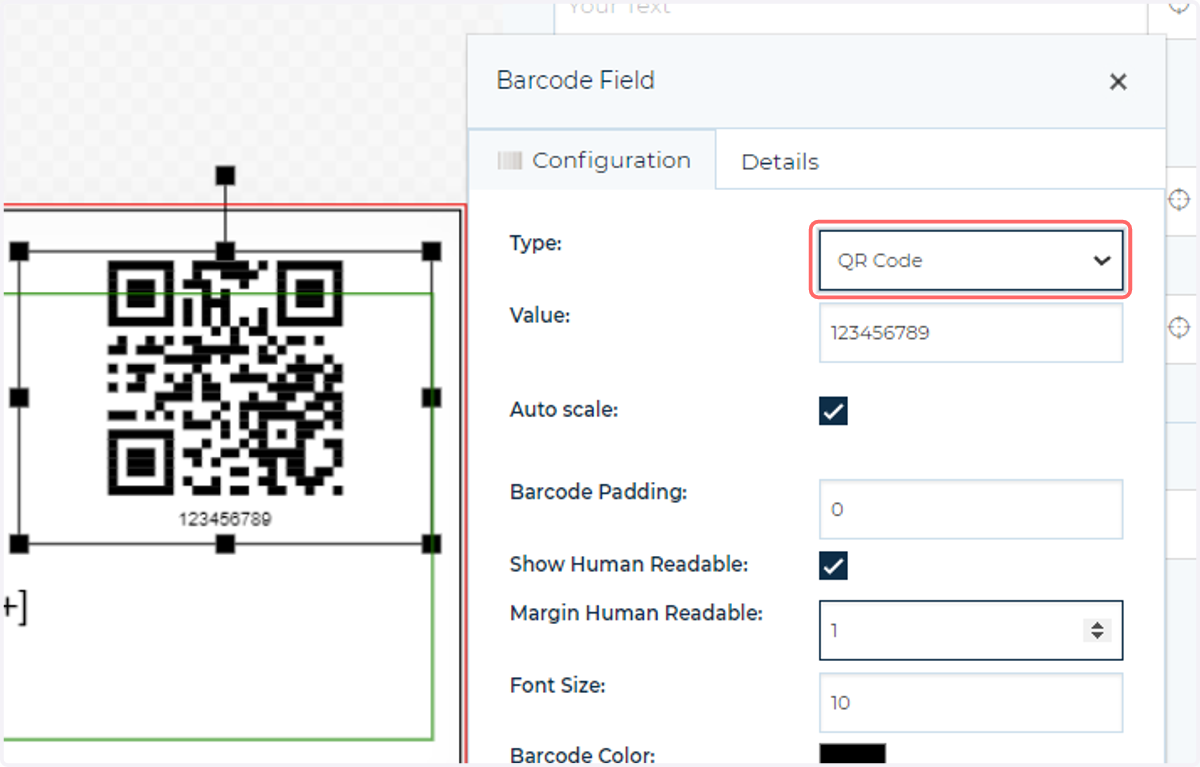1200x767 pixels.
Task: Open the Type dropdown showing QR Code
Action: pos(970,260)
